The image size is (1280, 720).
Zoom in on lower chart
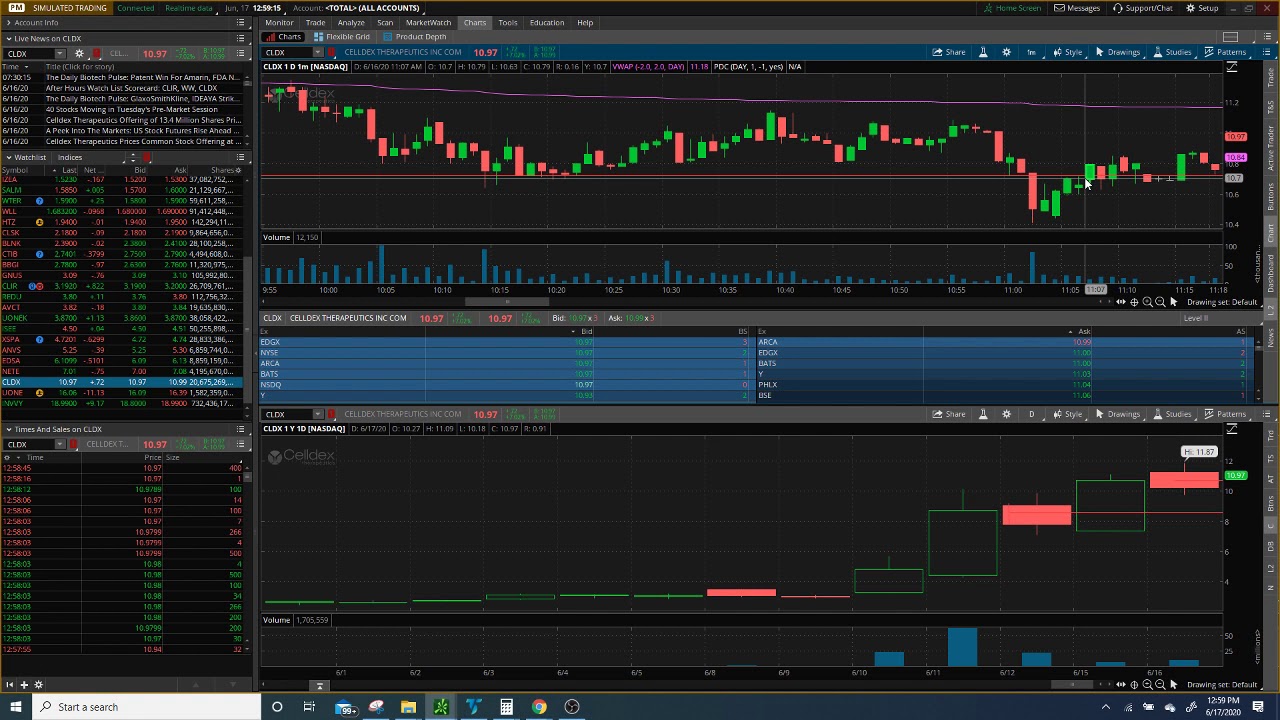1147,685
